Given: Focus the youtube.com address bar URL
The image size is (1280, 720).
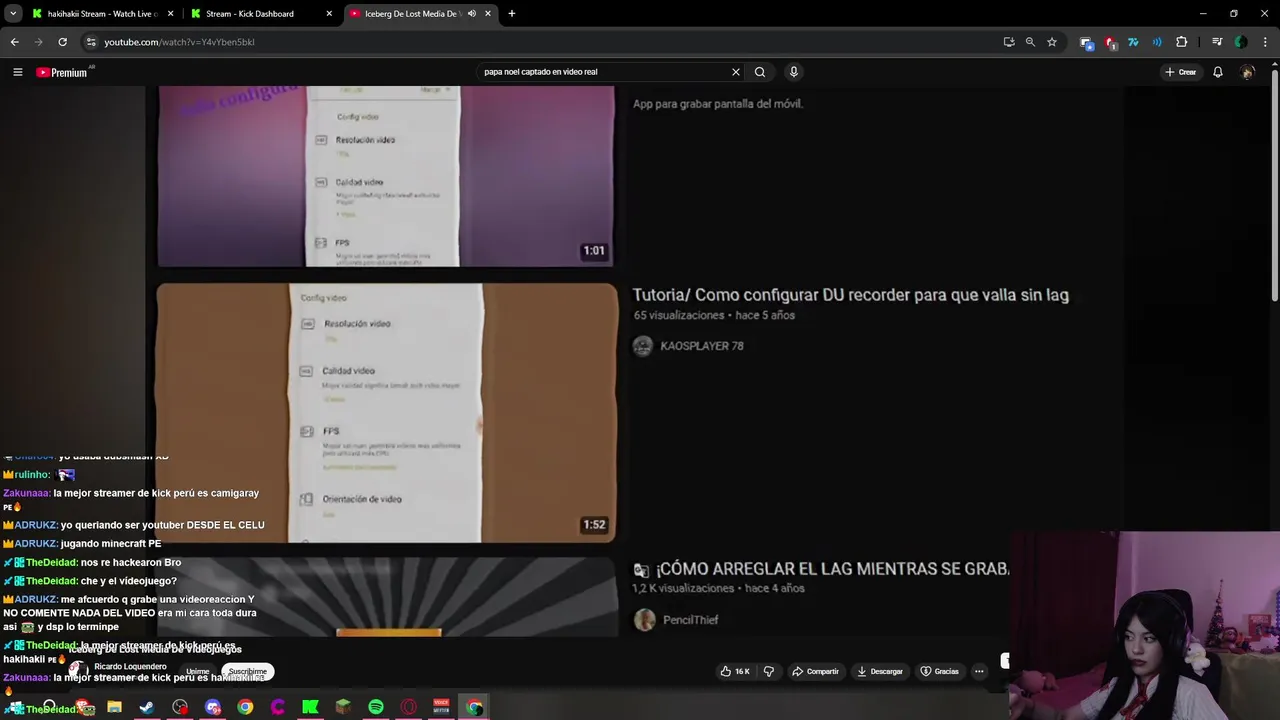Looking at the screenshot, I should coord(180,42).
